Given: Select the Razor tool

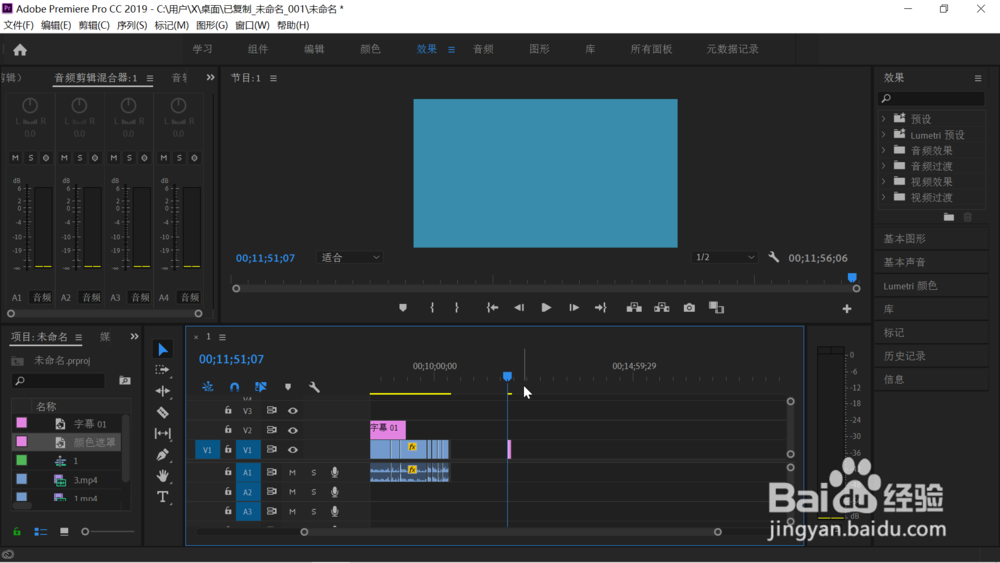Looking at the screenshot, I should tap(163, 412).
